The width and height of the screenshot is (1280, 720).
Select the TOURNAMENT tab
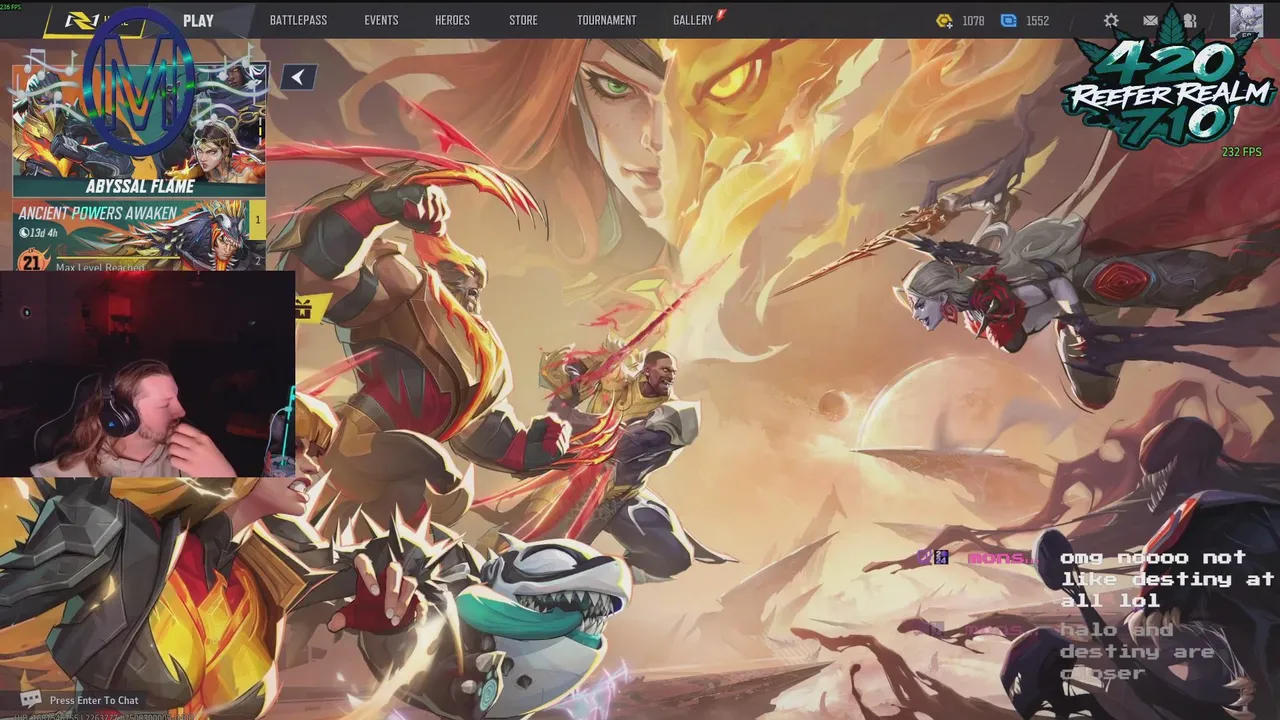pos(606,20)
